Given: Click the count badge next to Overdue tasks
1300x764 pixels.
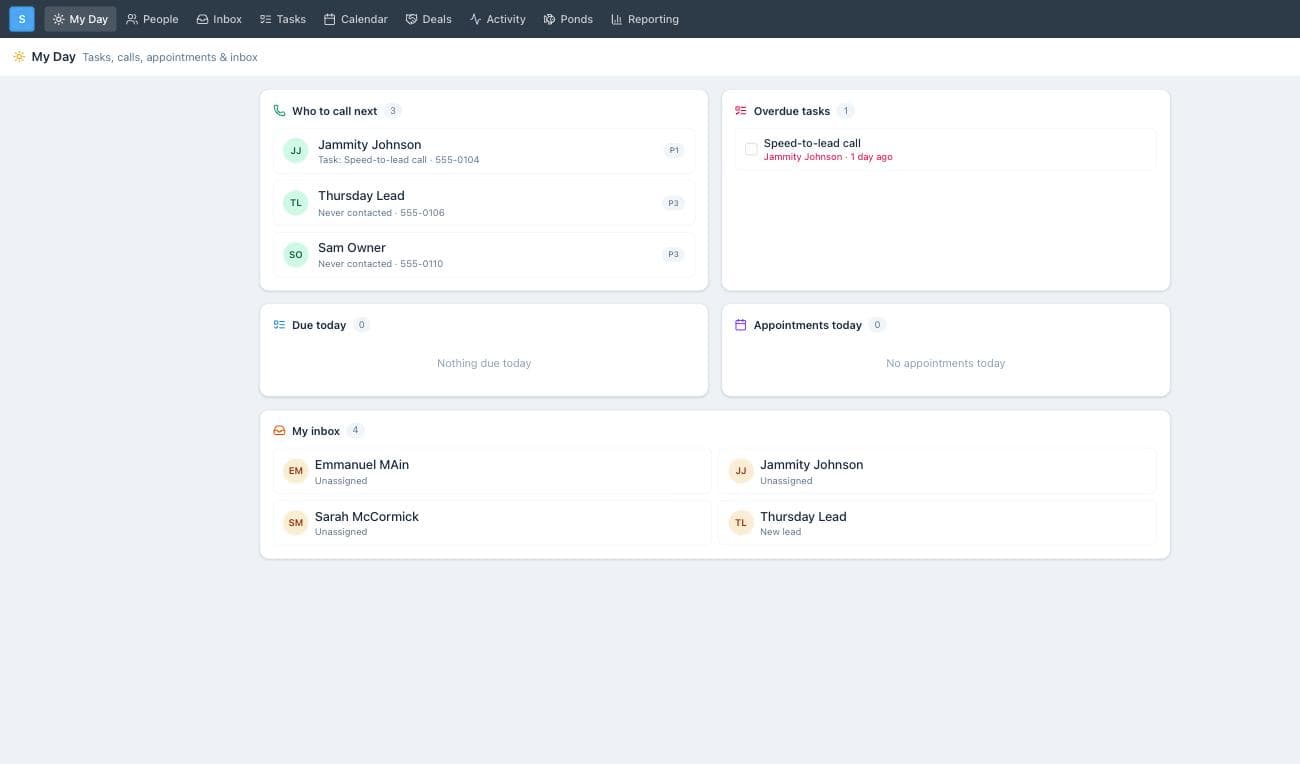Looking at the screenshot, I should [846, 111].
